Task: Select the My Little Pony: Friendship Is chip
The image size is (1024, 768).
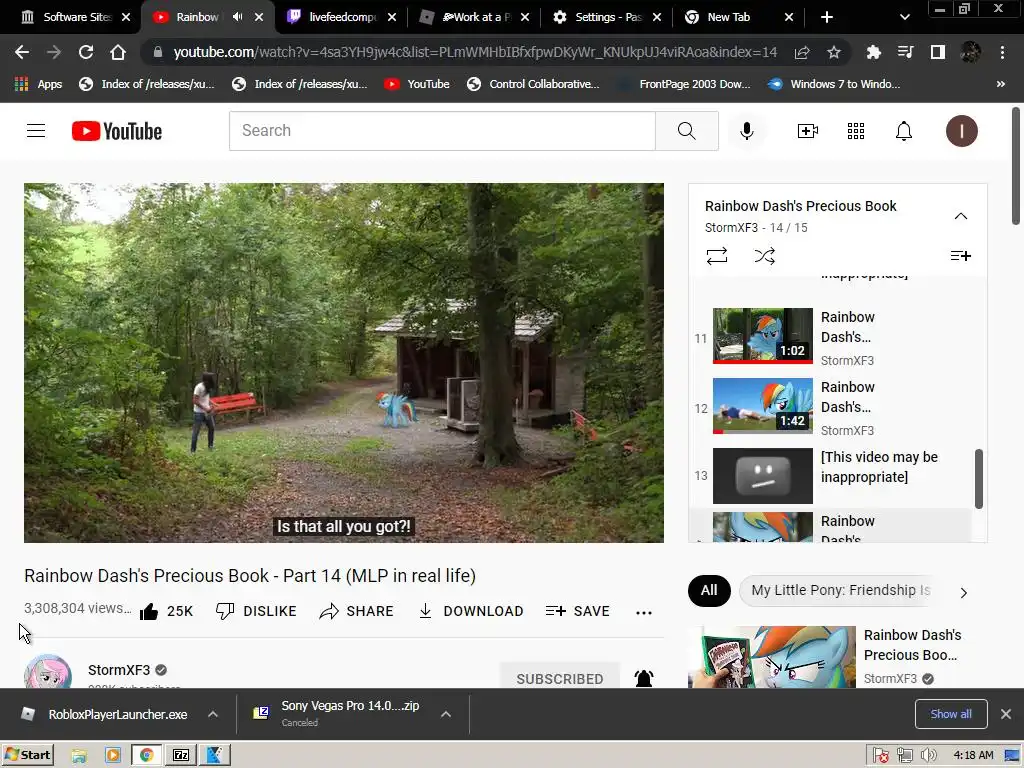Action: 841,590
